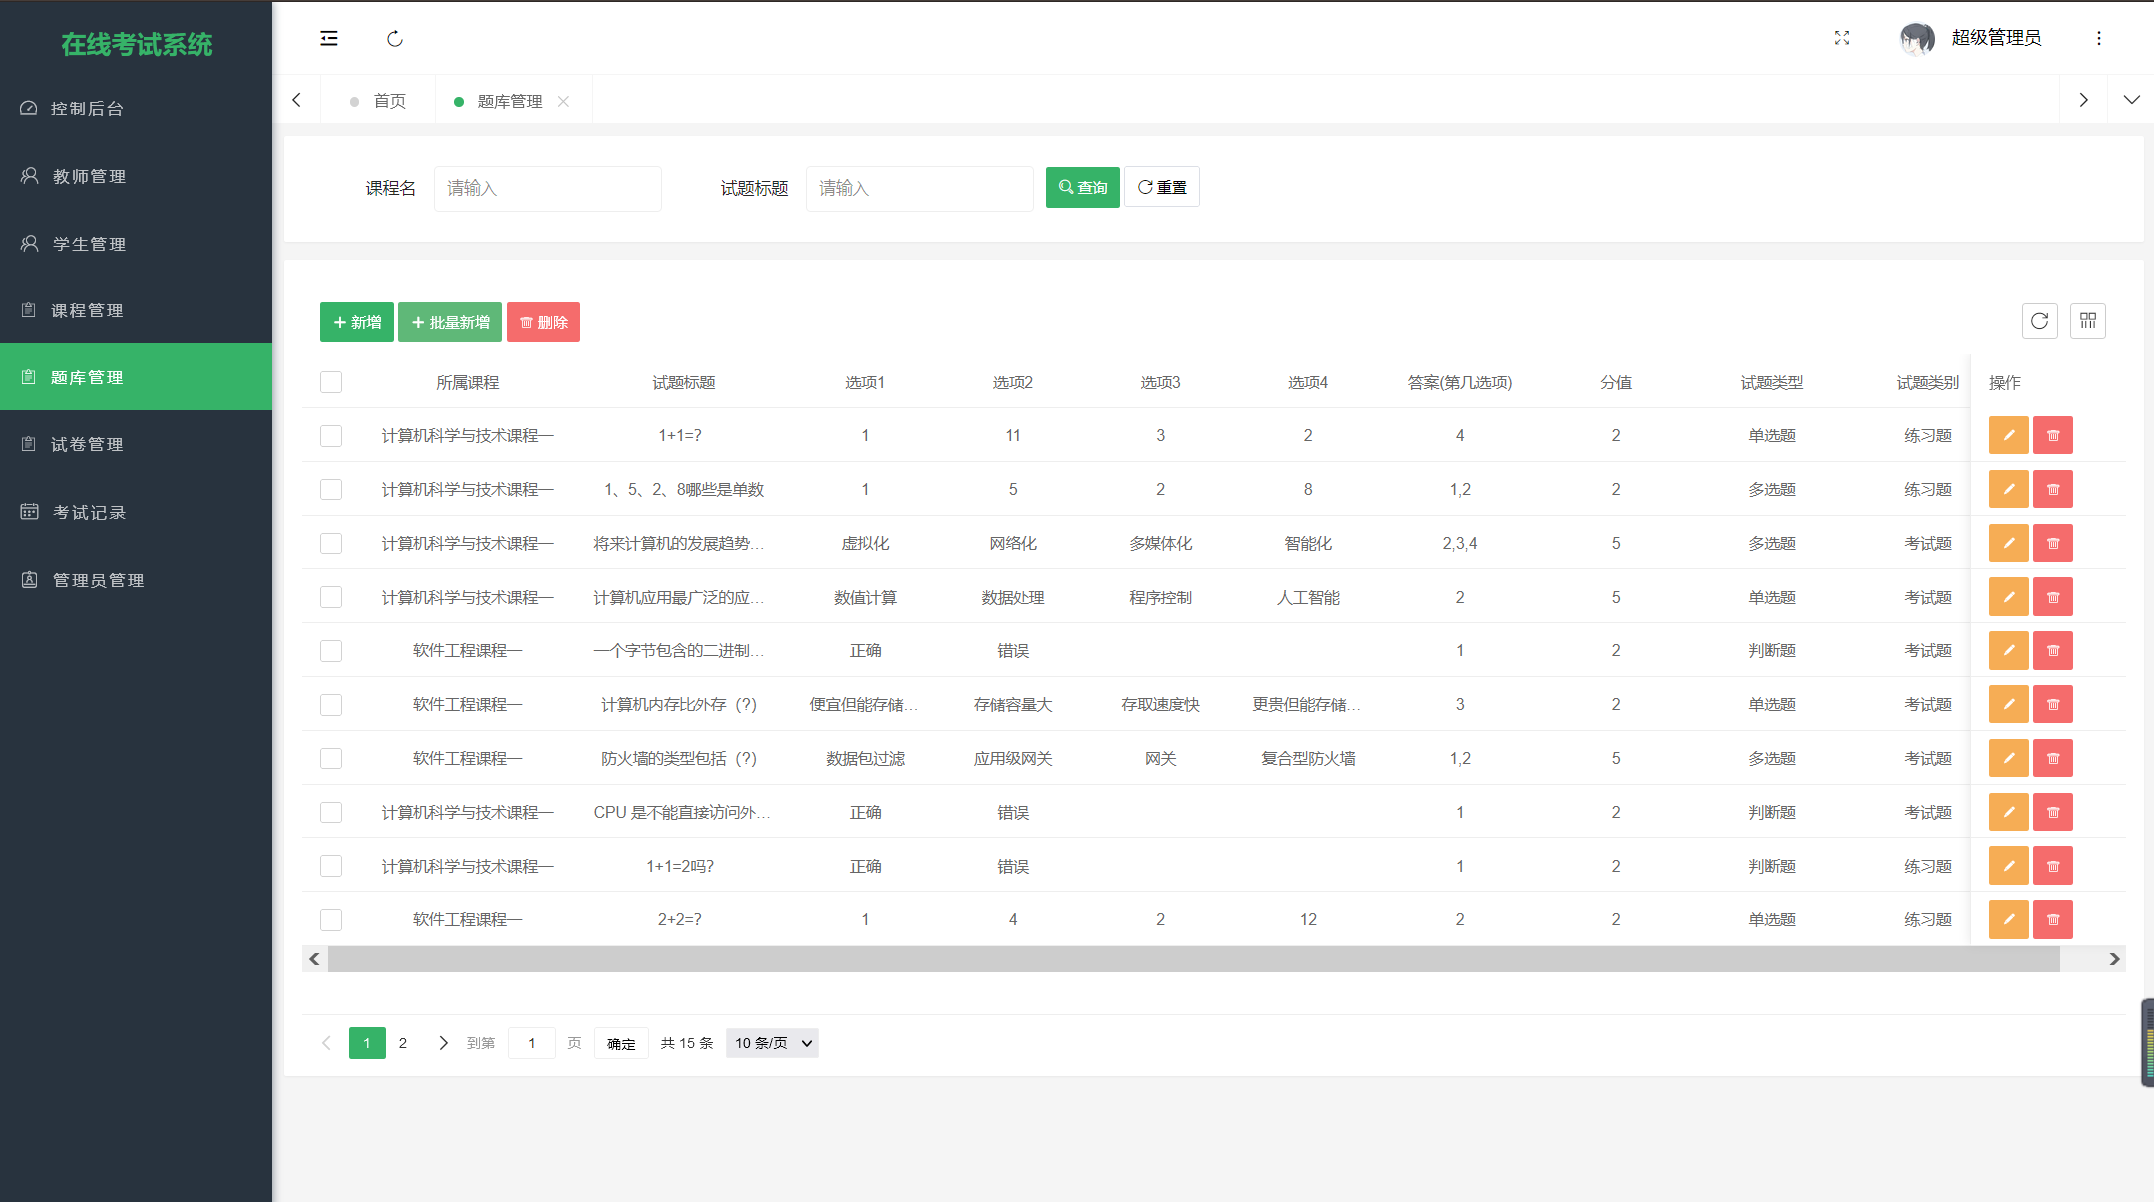Open the column settings grid icon
This screenshot has height=1202, width=2154.
[x=2087, y=321]
